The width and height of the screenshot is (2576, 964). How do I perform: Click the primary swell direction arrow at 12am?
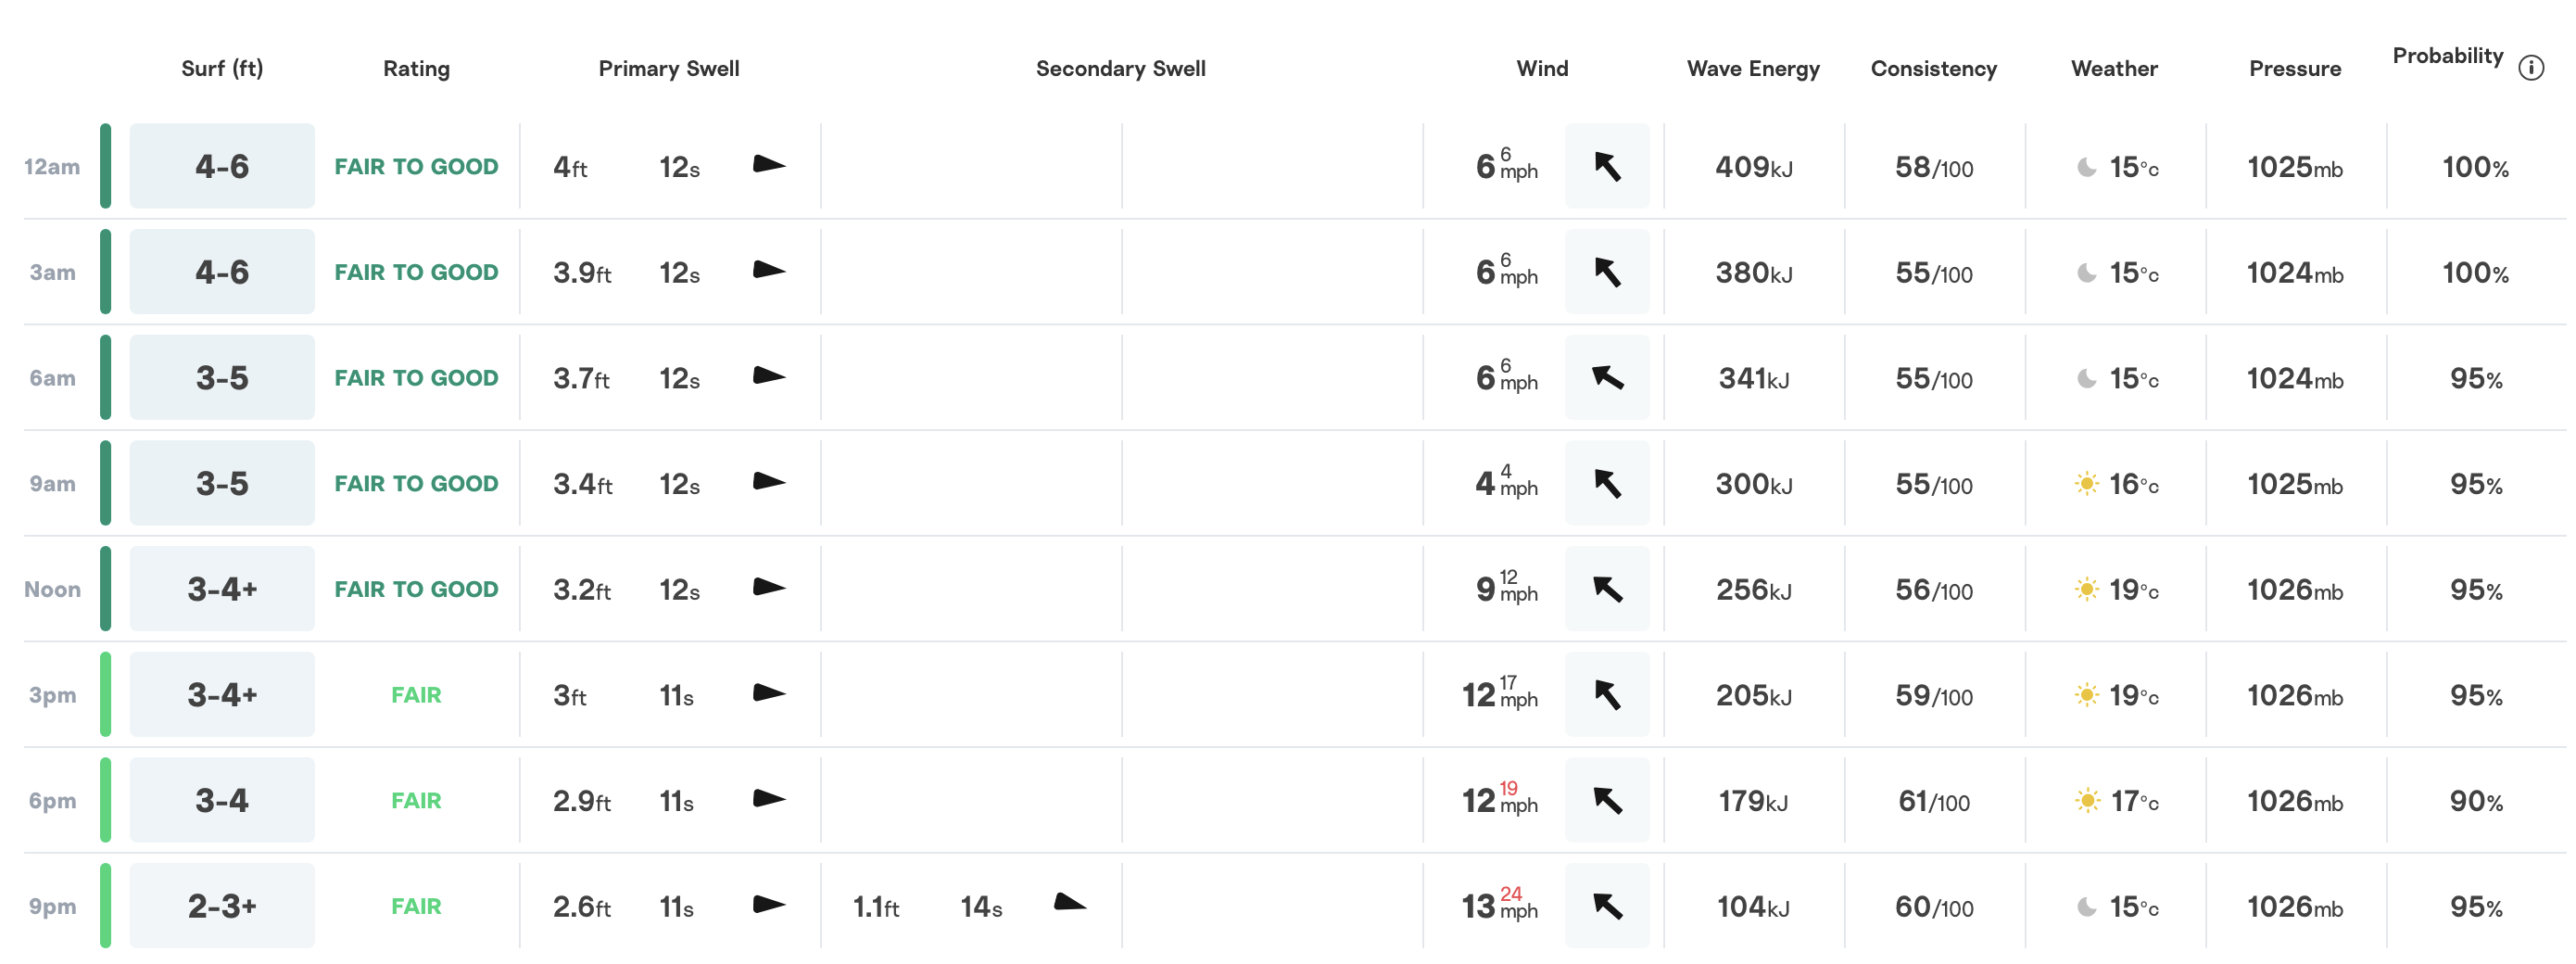pos(770,165)
